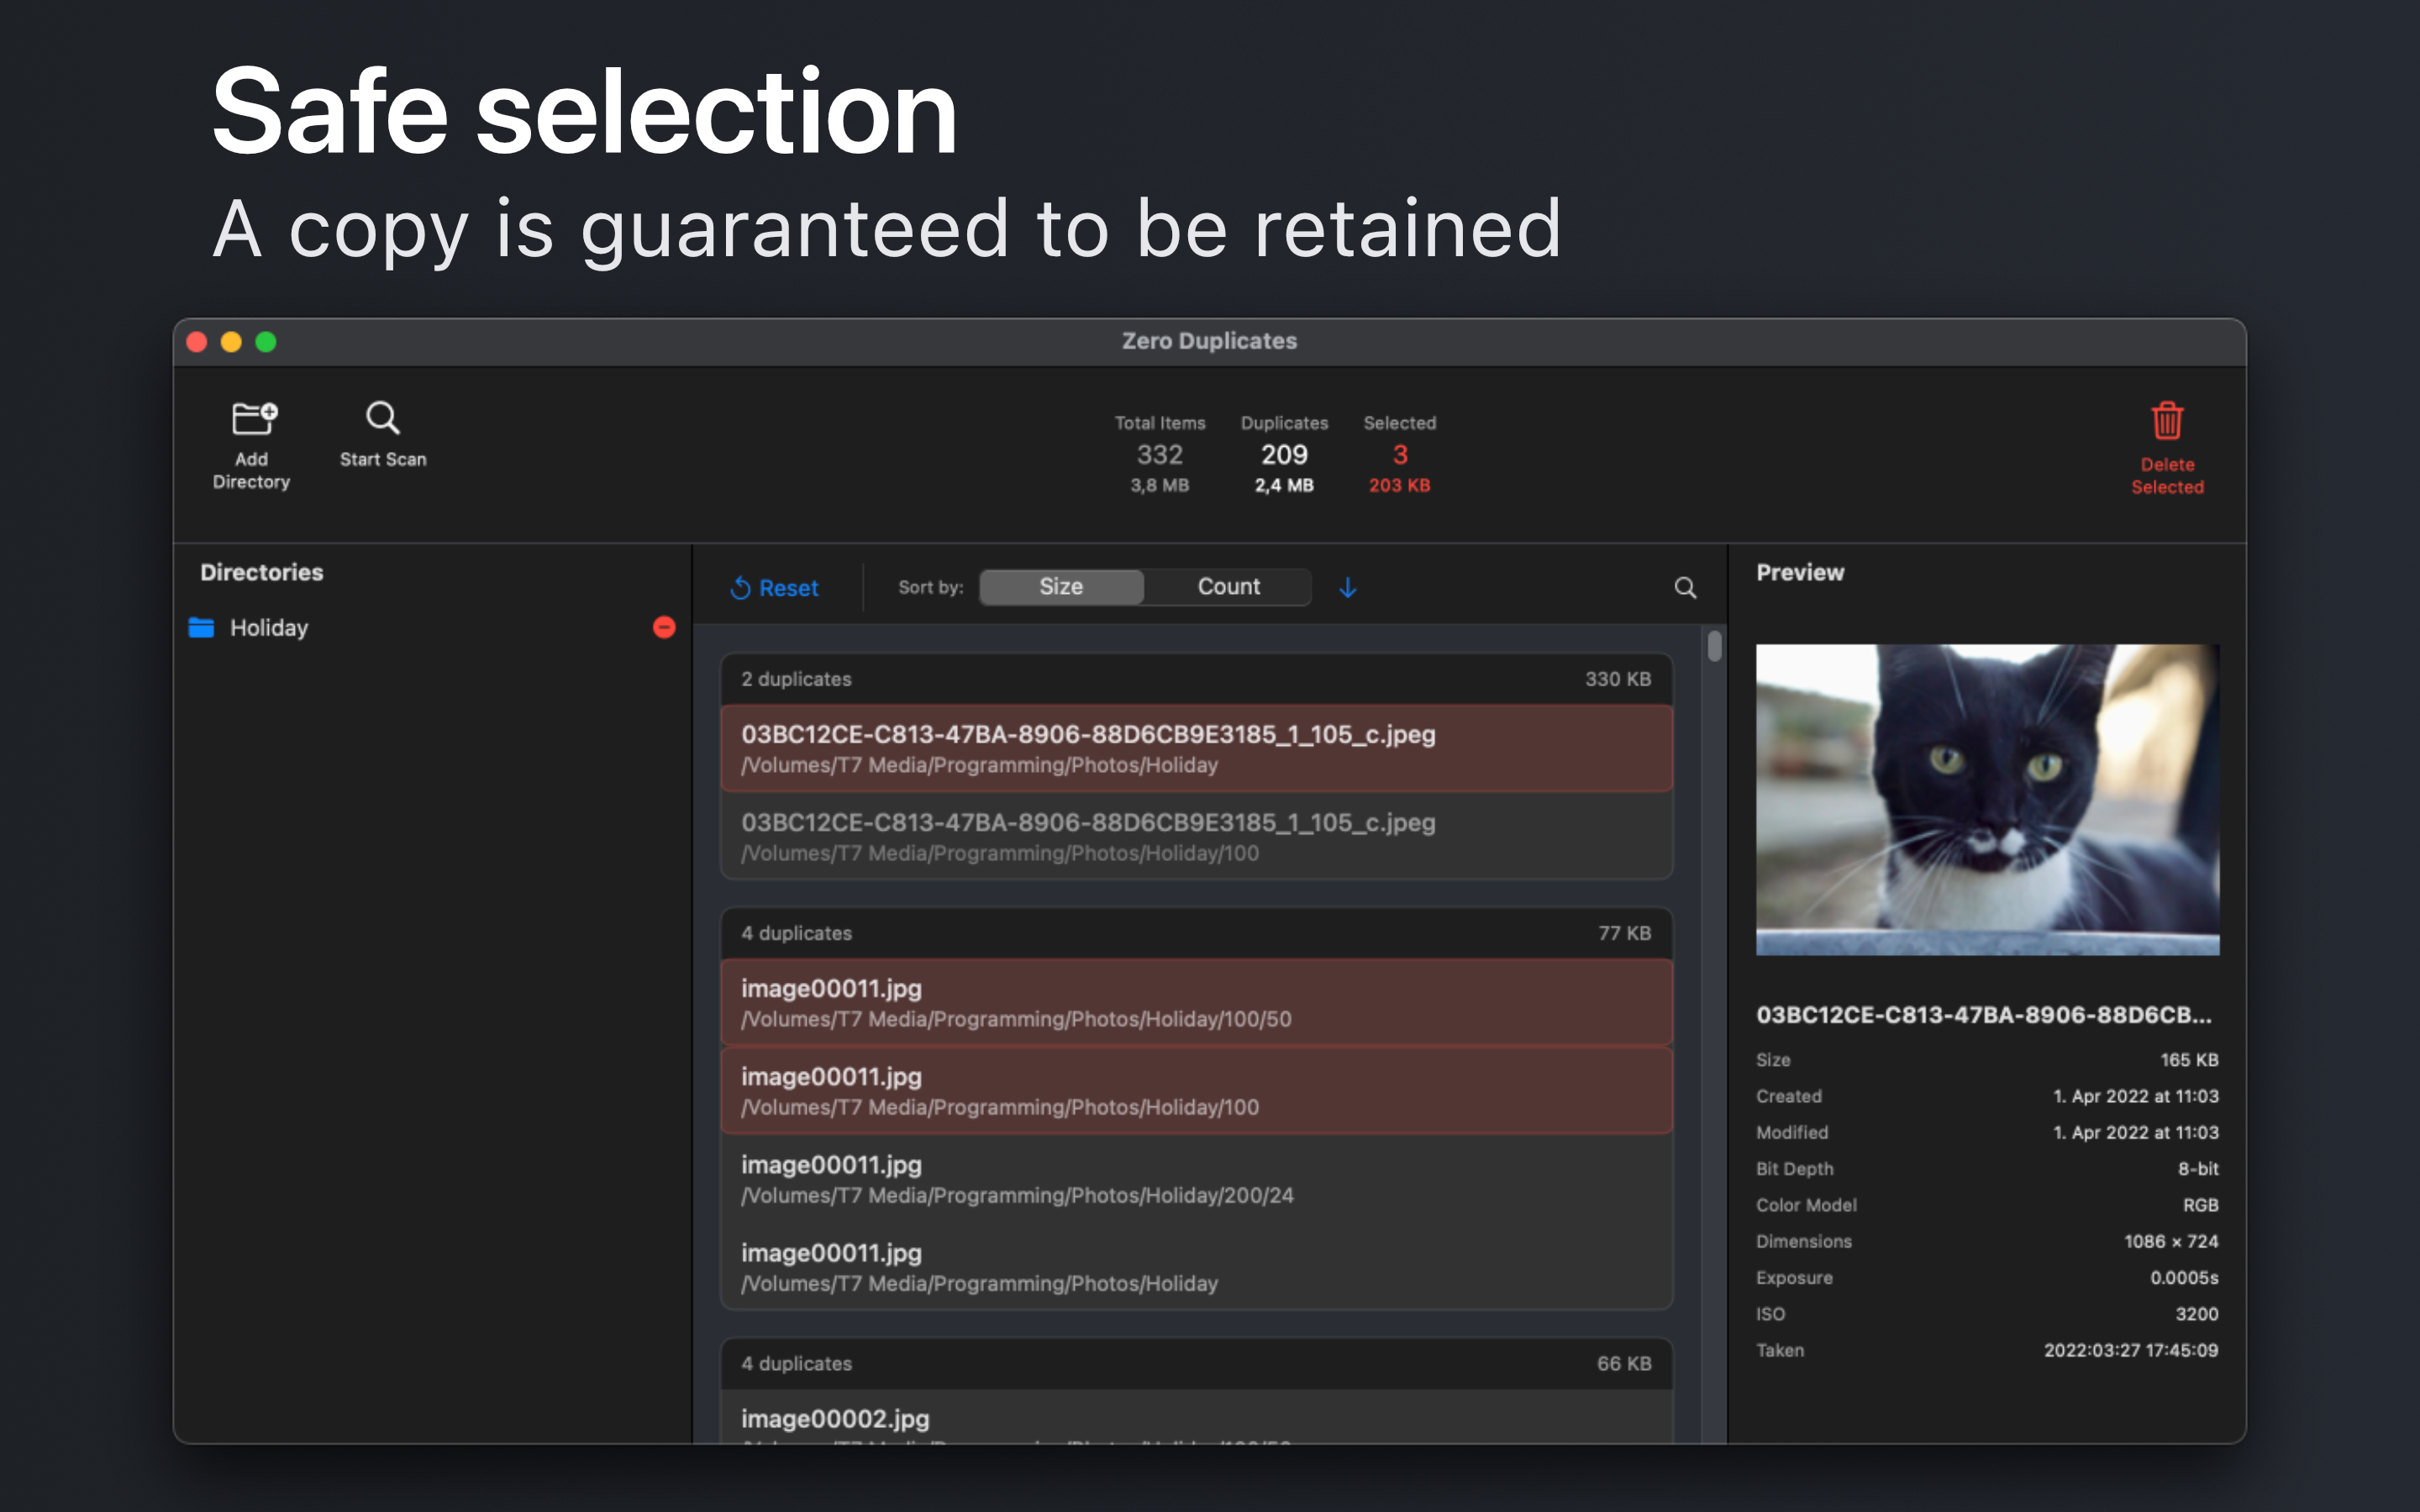The width and height of the screenshot is (2420, 1512).
Task: Click the Total Items 332 statistic
Action: pyautogui.click(x=1160, y=454)
